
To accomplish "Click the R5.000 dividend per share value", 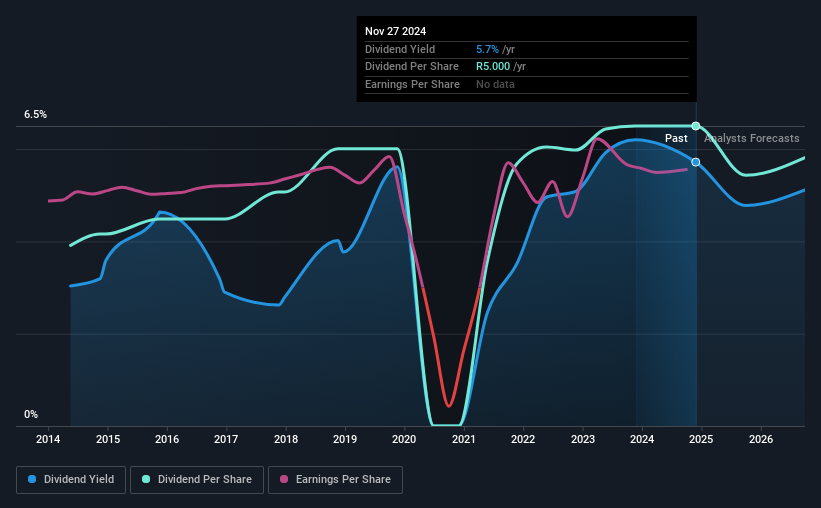I will click(x=493, y=67).
